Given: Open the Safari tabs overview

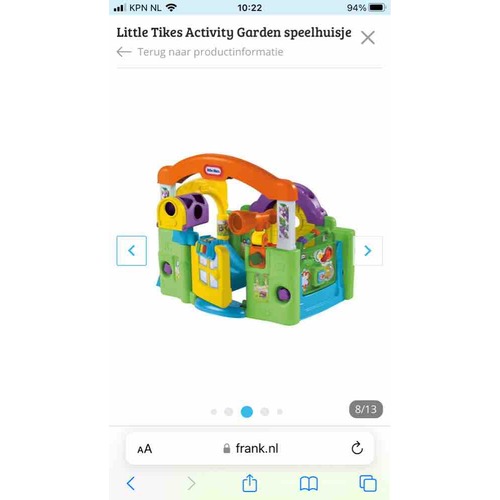Looking at the screenshot, I should (368, 483).
